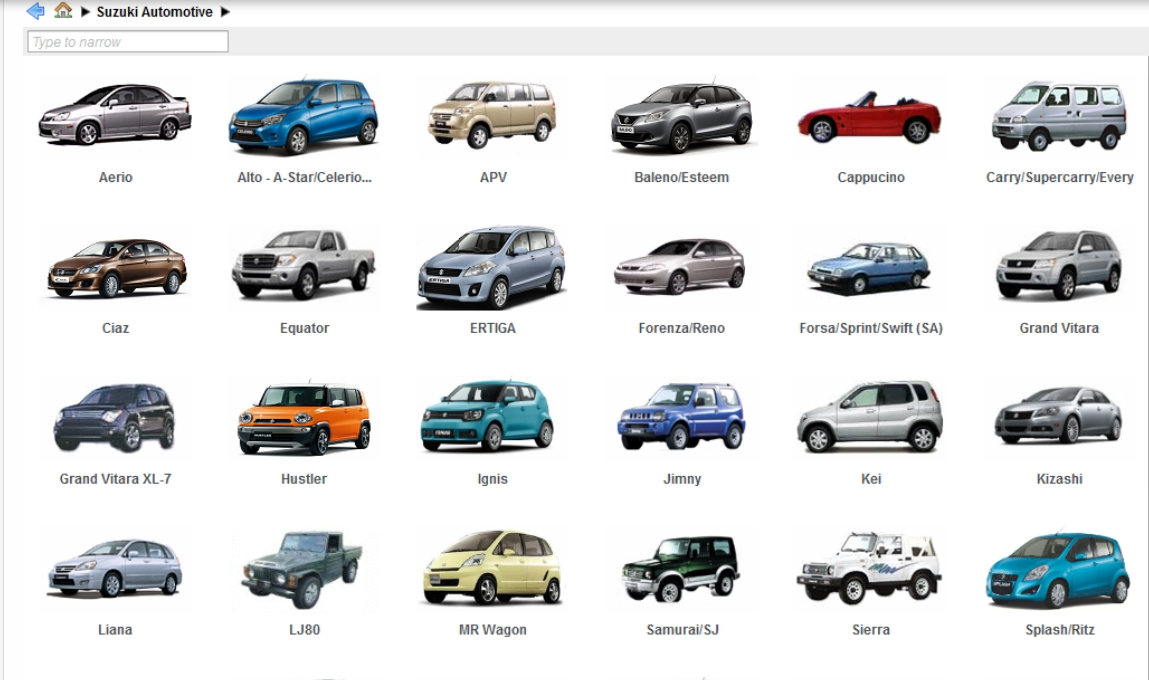
Task: Open the Carry/Supercarry/Every van image
Action: (x=1059, y=116)
